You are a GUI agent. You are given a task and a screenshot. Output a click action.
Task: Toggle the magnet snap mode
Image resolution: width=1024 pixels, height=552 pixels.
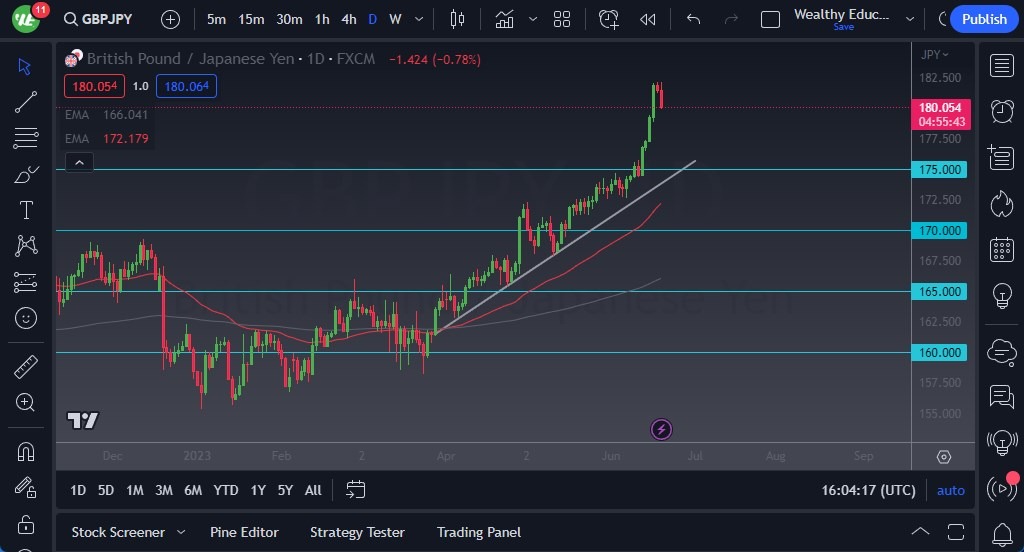pyautogui.click(x=26, y=451)
